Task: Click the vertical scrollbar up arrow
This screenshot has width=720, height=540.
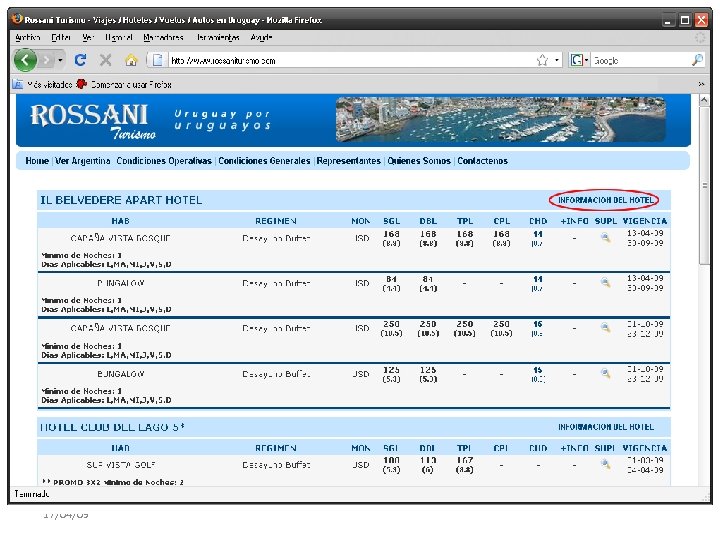Action: [703, 100]
